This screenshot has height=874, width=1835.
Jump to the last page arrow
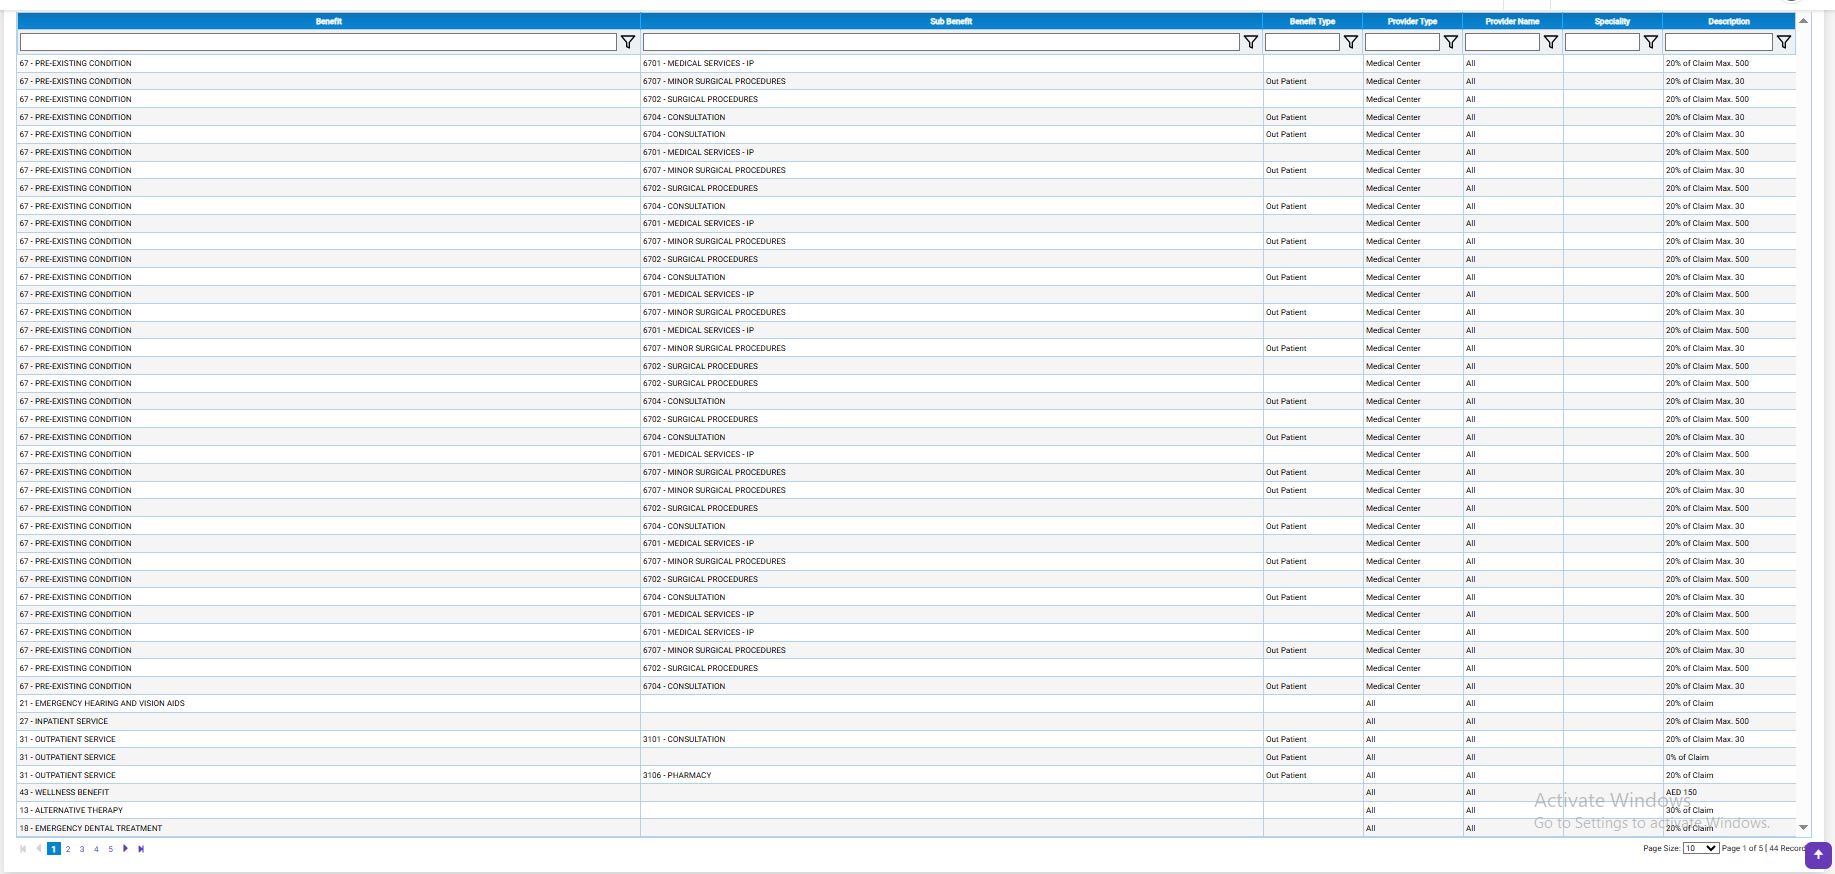141,849
